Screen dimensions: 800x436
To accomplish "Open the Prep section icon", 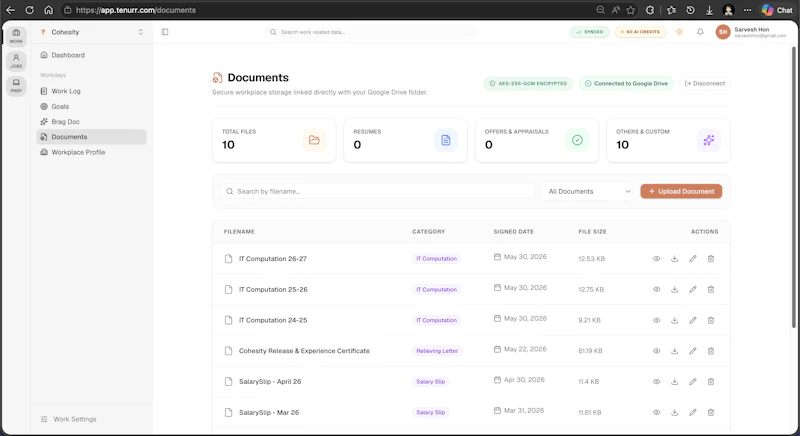I will click(16, 86).
